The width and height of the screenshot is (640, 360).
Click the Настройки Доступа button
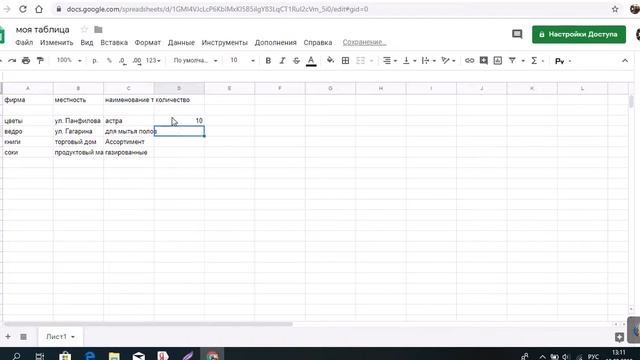coord(579,34)
